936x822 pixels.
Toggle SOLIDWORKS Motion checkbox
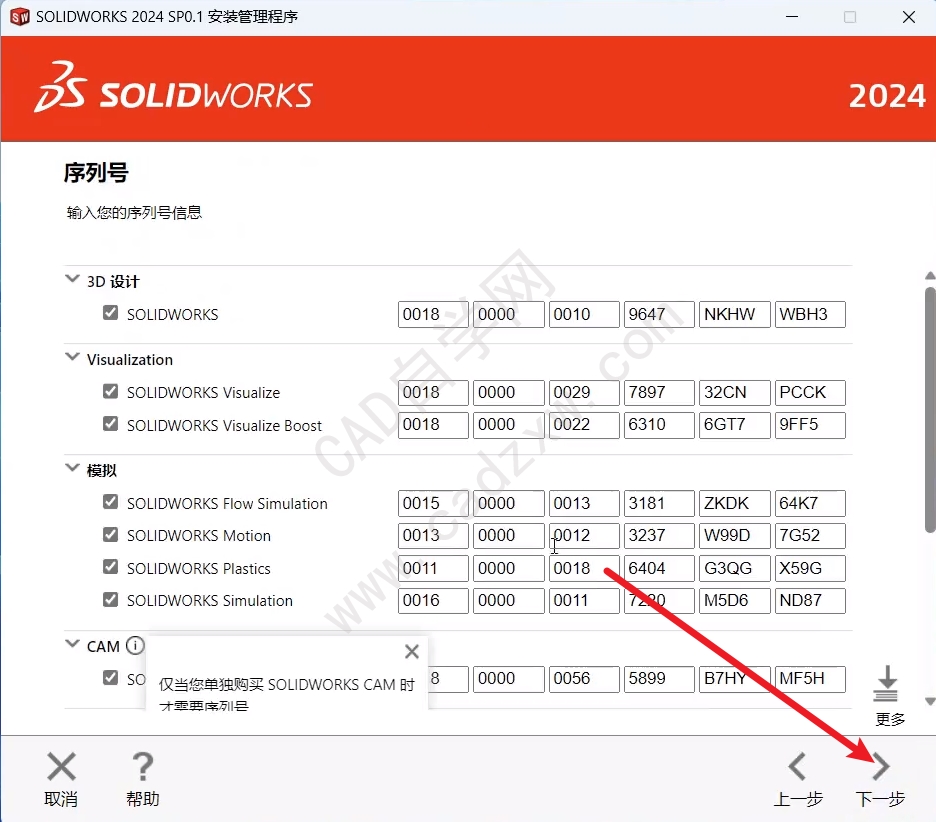[110, 534]
